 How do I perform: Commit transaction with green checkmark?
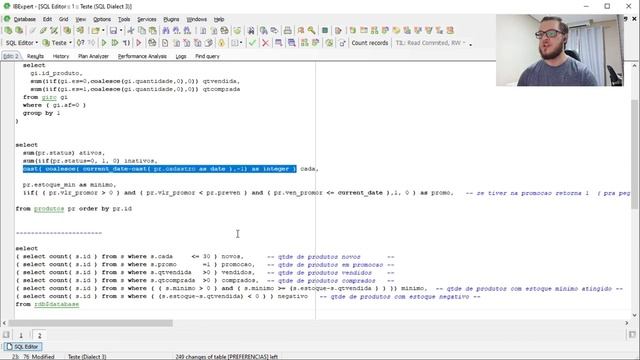252,43
